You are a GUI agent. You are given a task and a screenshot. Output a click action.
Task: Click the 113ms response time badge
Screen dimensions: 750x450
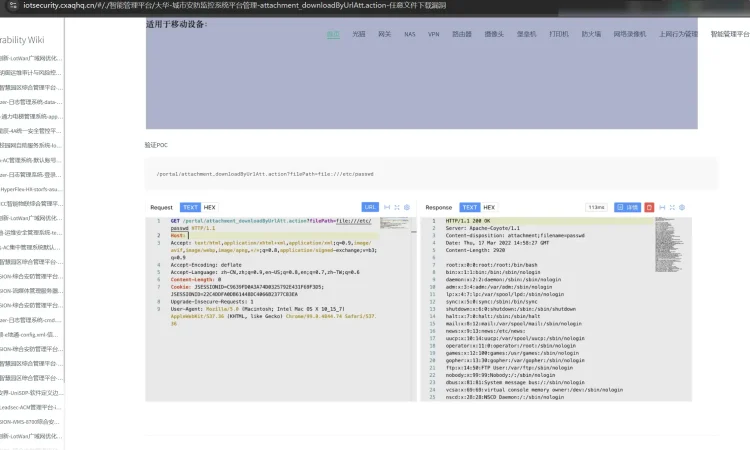click(596, 207)
